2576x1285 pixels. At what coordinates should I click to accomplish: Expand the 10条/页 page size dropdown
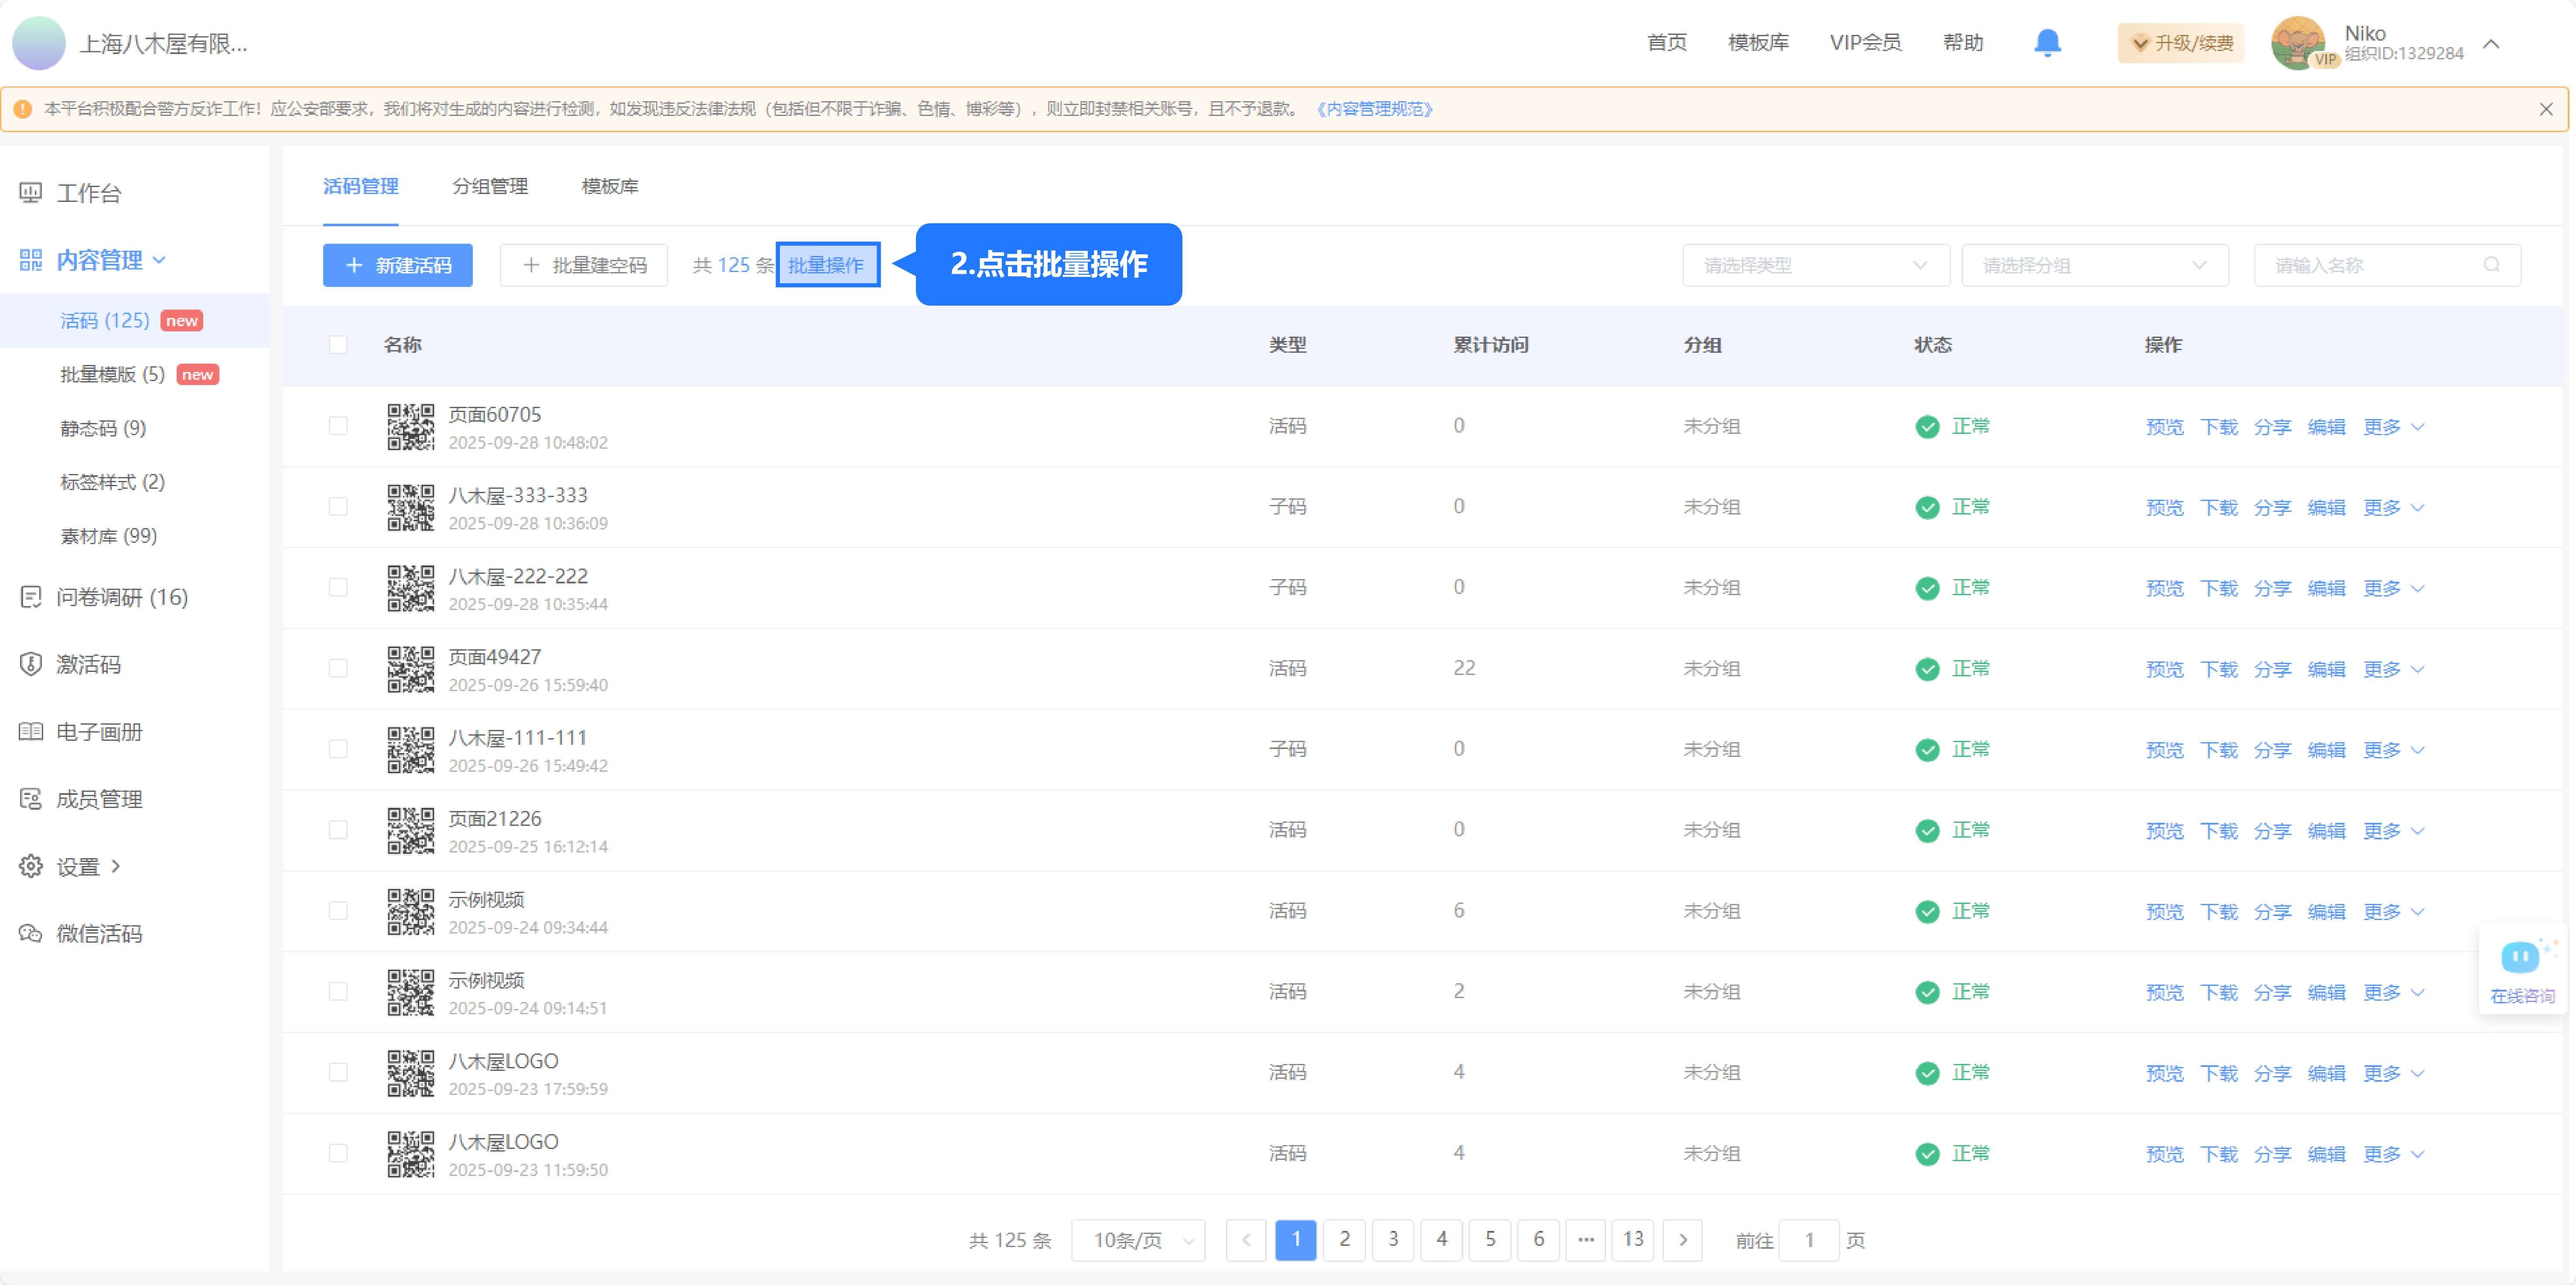(x=1138, y=1240)
